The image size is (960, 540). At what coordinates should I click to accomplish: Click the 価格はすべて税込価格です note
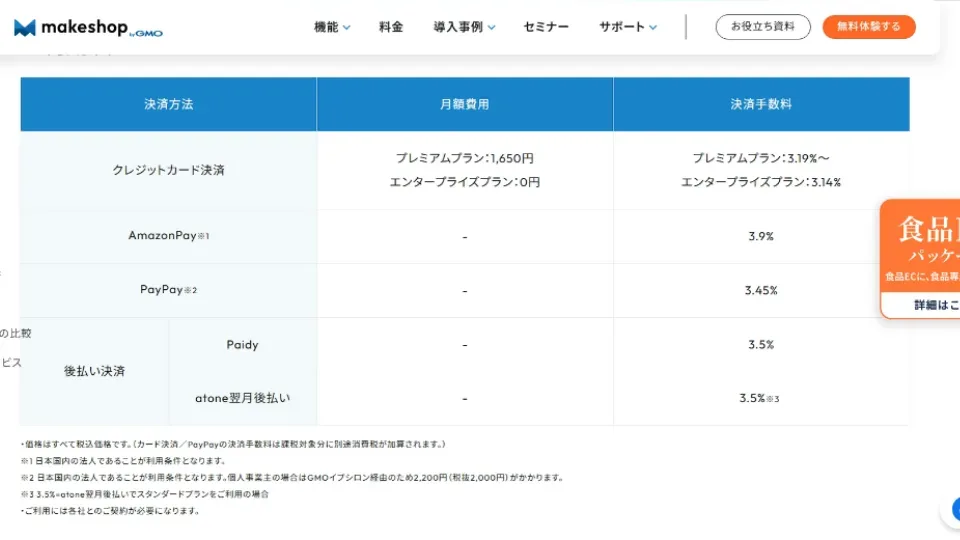point(233,444)
